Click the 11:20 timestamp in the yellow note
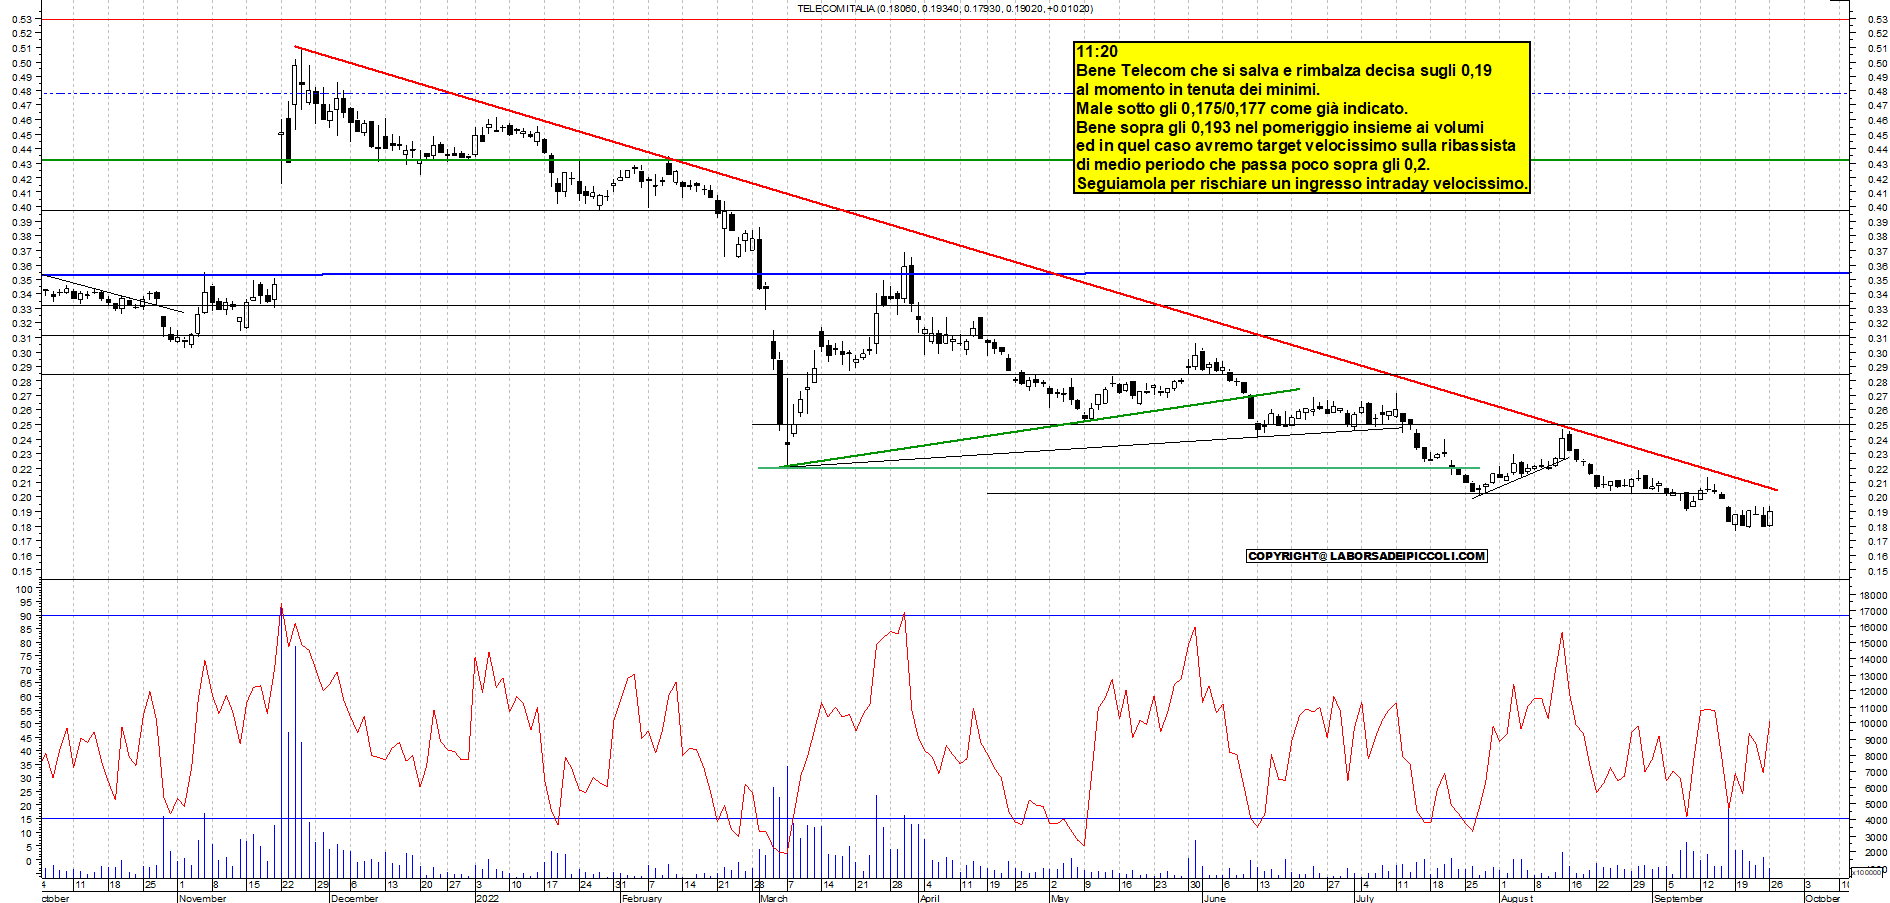1890x903 pixels. click(x=1097, y=52)
